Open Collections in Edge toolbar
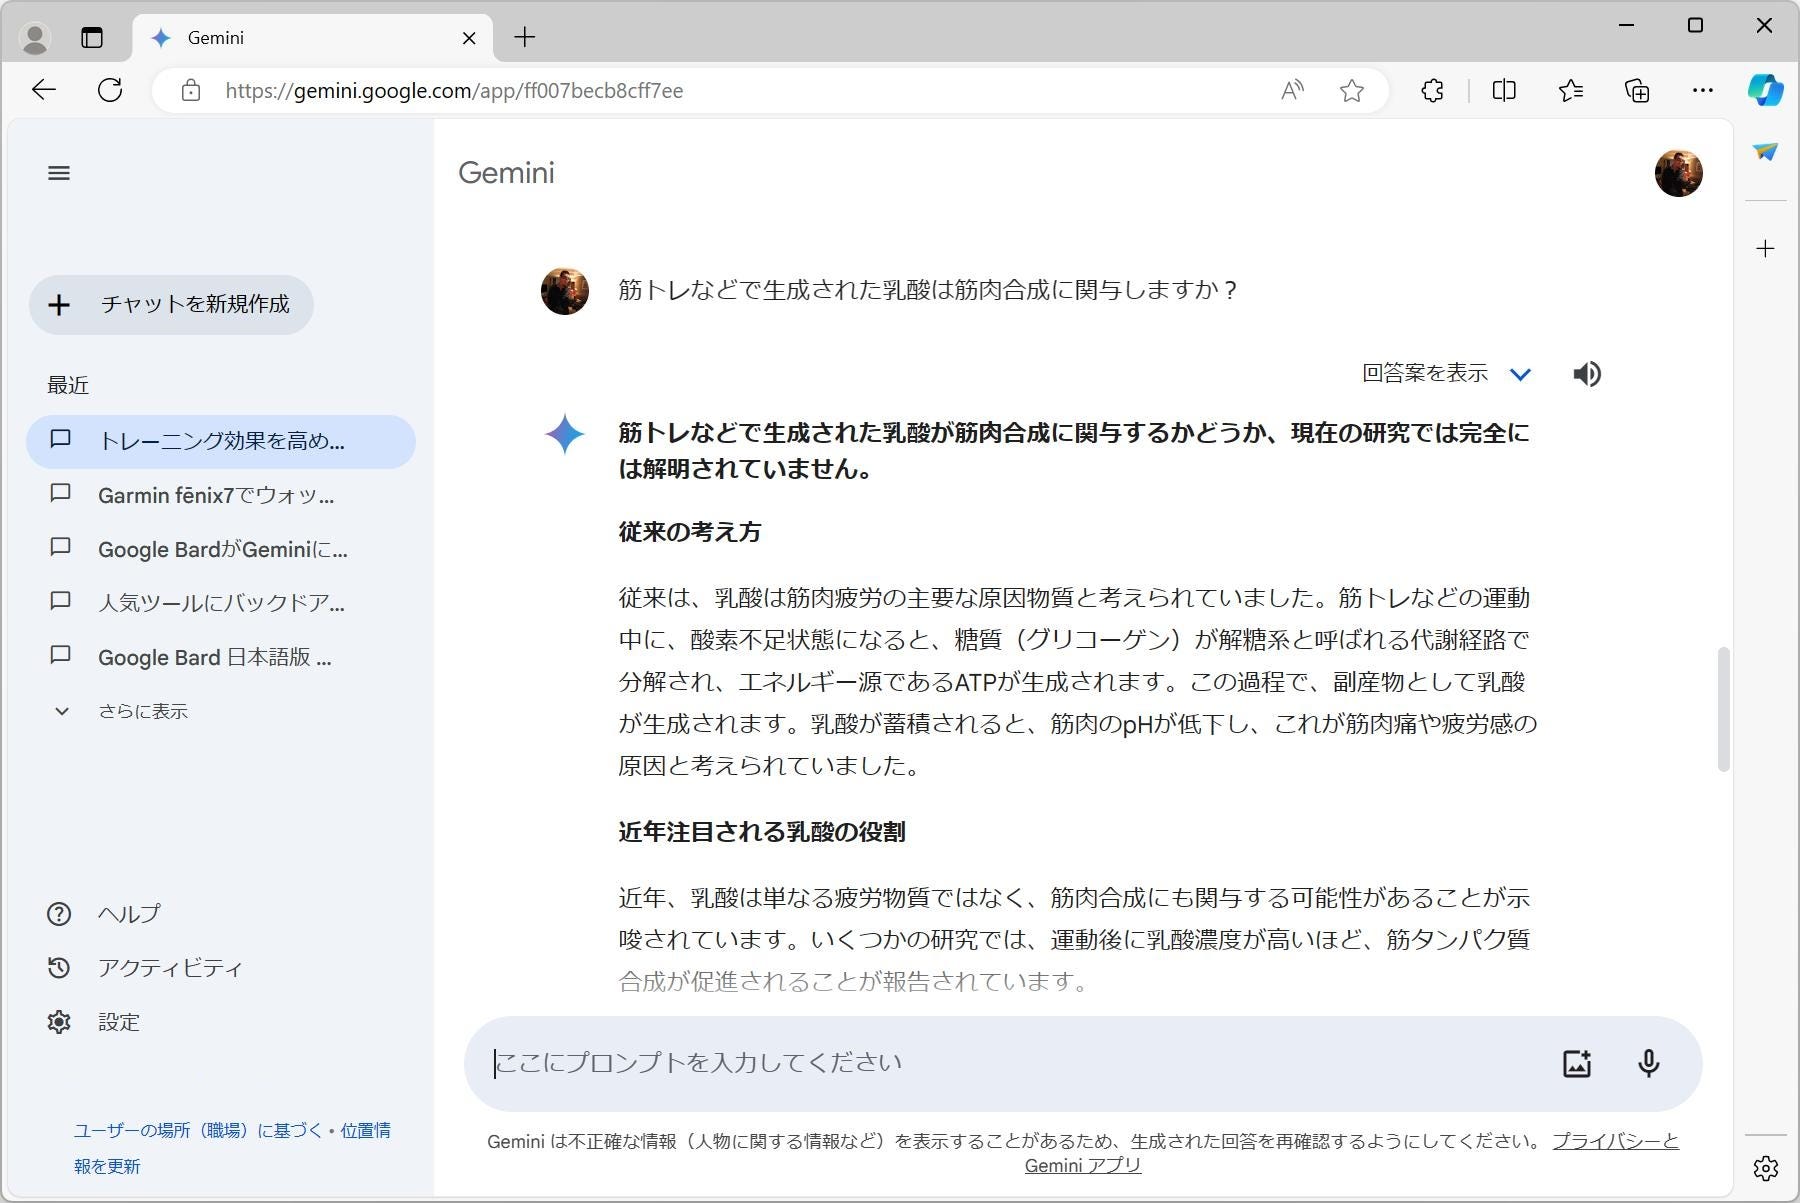Viewport: 1800px width, 1203px height. point(1637,91)
